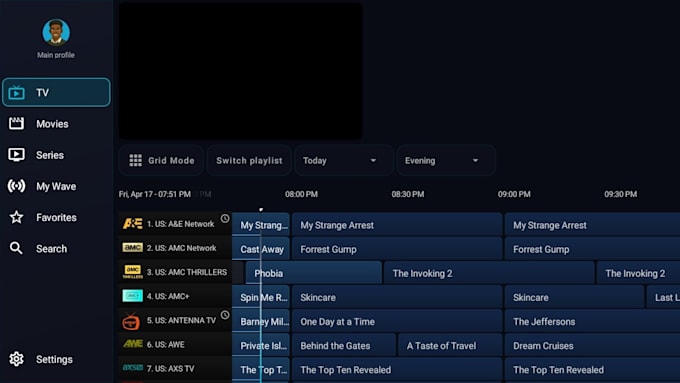Open the Settings gear icon
Viewport: 680px width, 383px height.
(x=16, y=359)
